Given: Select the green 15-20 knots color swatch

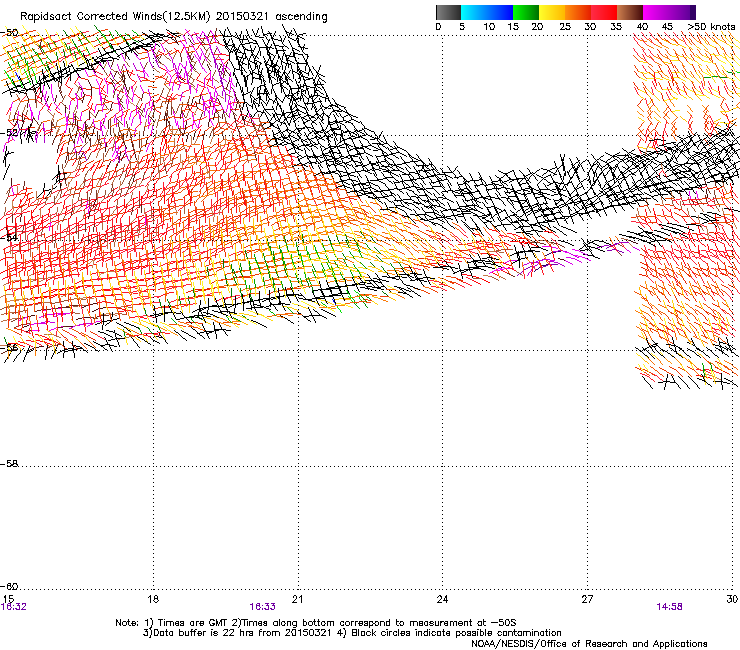Looking at the screenshot, I should (x=526, y=12).
